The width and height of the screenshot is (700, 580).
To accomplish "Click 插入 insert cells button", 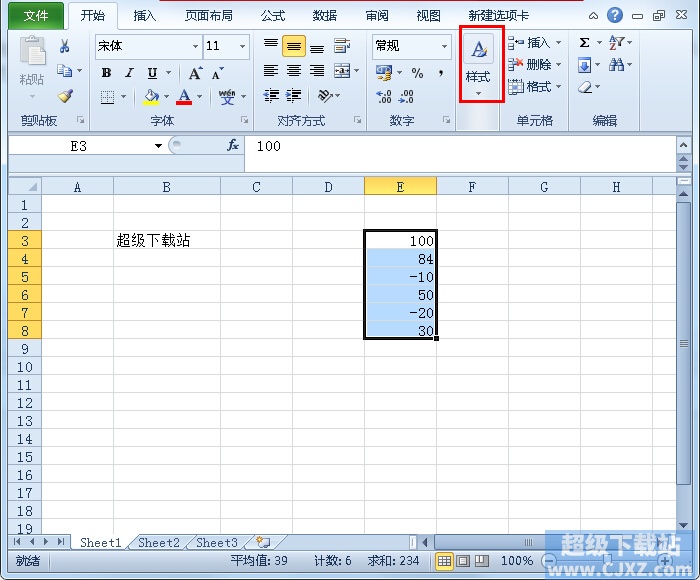I will point(535,43).
